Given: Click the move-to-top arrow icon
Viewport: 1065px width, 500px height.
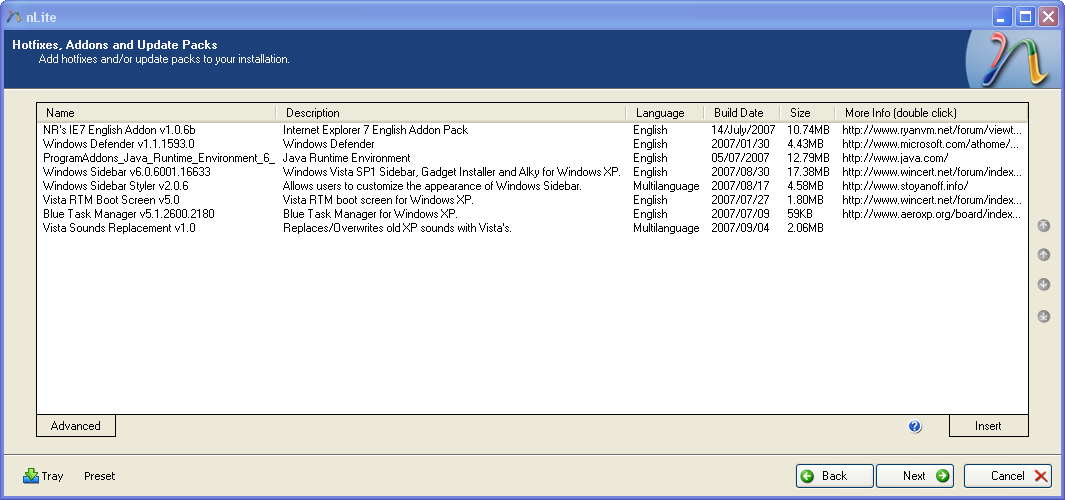Looking at the screenshot, I should click(1043, 225).
